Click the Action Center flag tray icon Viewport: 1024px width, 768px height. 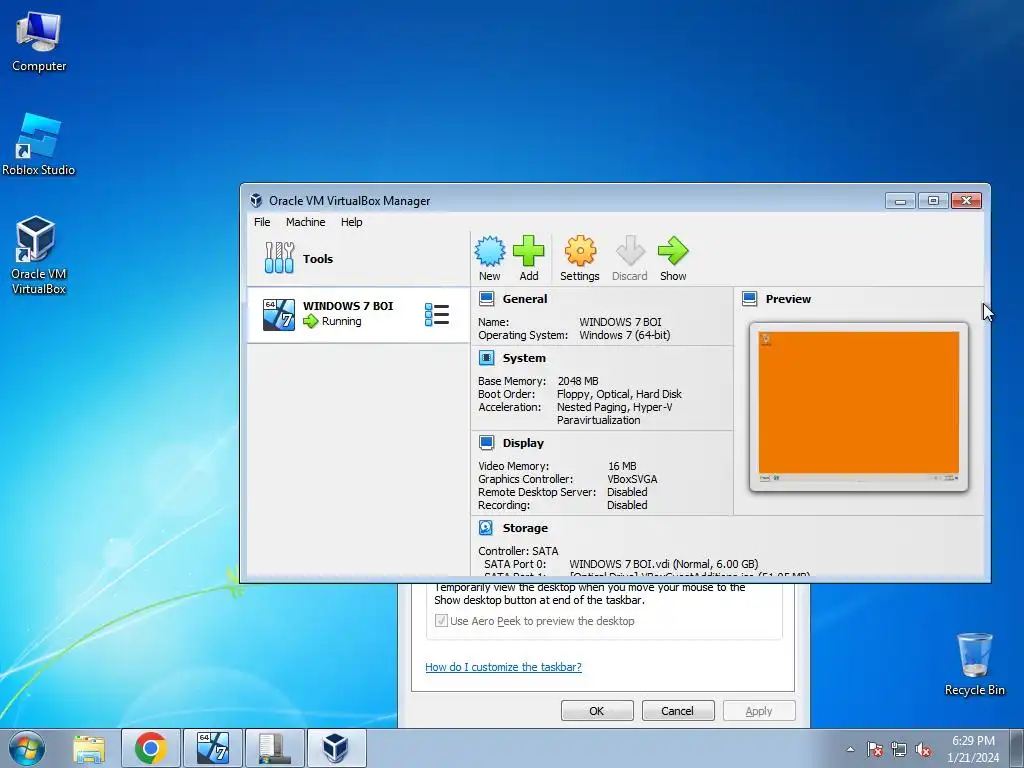(x=875, y=749)
